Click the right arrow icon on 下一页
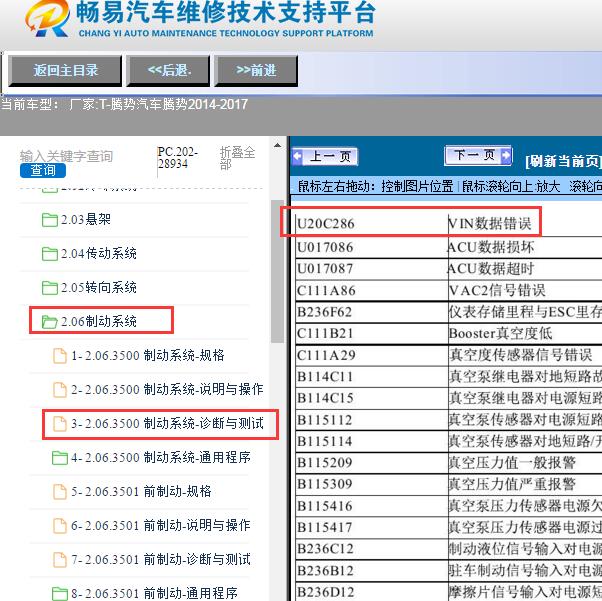The image size is (602, 601). click(506, 155)
